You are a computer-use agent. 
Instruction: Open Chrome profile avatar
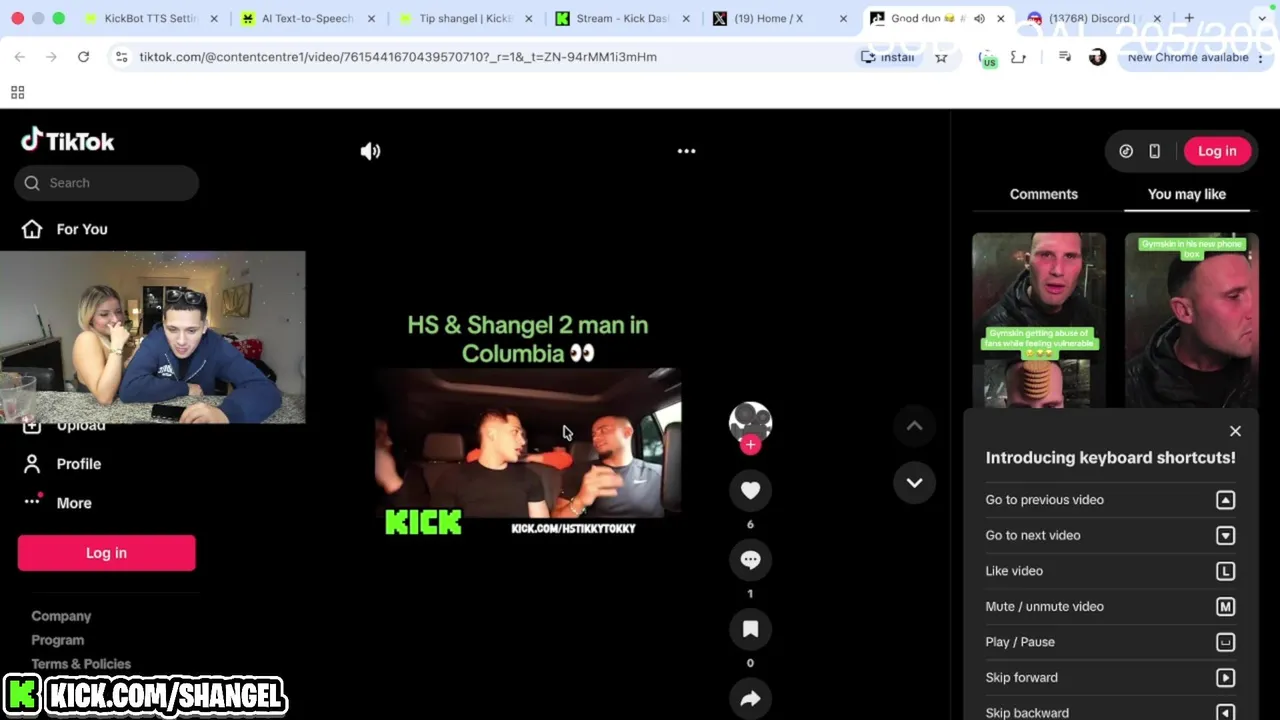click(1097, 57)
